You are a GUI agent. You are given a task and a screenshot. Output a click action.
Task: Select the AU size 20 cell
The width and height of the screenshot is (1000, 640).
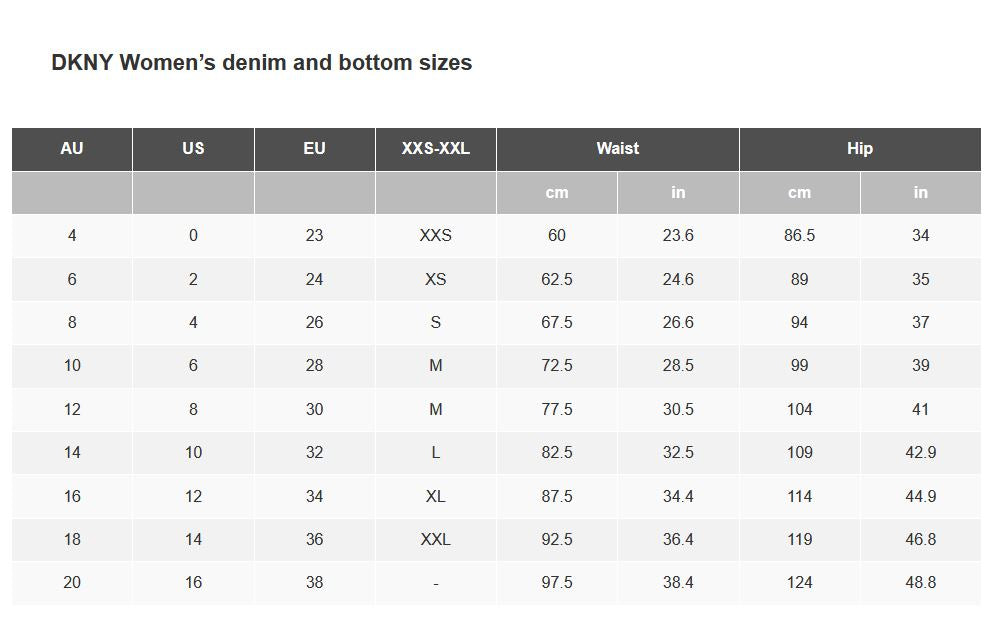pos(72,583)
